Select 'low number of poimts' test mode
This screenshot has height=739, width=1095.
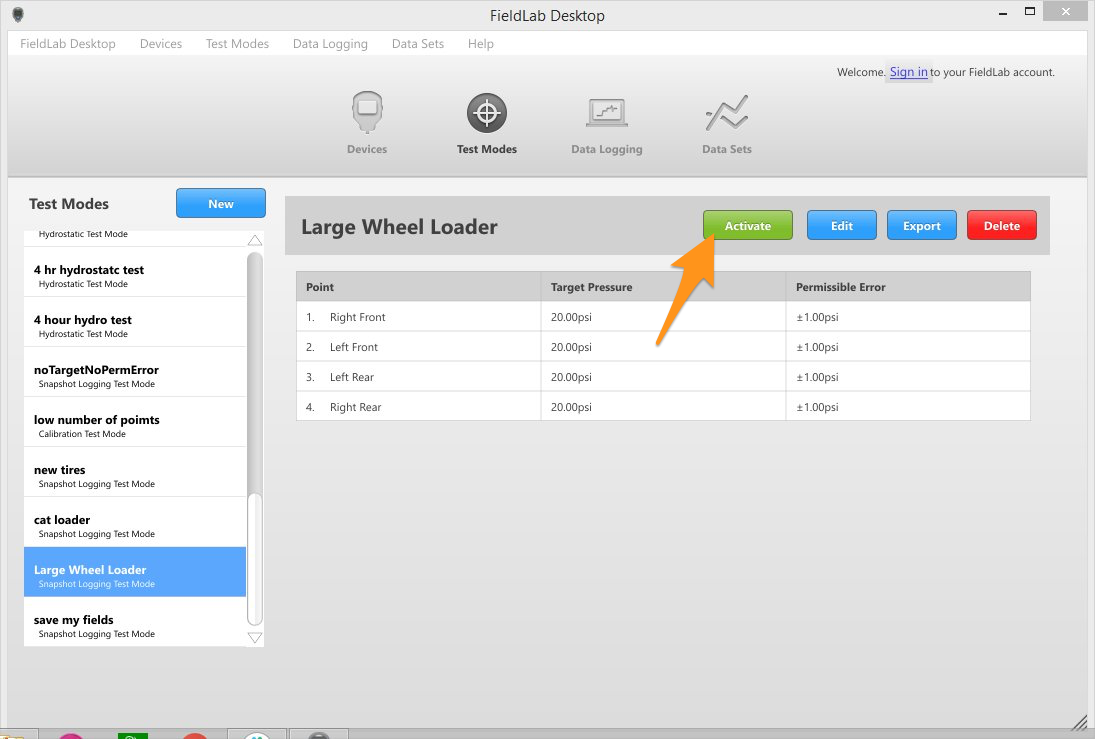(135, 422)
